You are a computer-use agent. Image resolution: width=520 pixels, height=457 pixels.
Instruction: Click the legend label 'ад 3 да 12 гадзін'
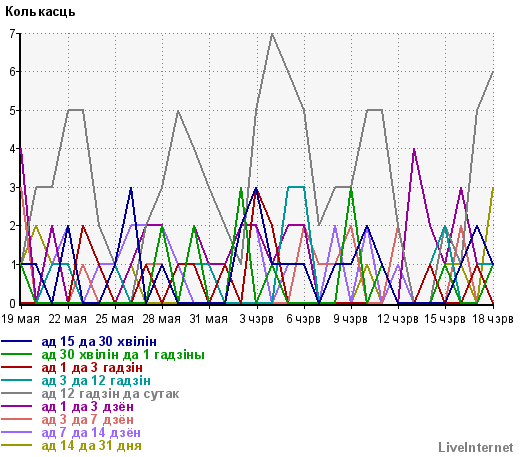click(x=96, y=381)
